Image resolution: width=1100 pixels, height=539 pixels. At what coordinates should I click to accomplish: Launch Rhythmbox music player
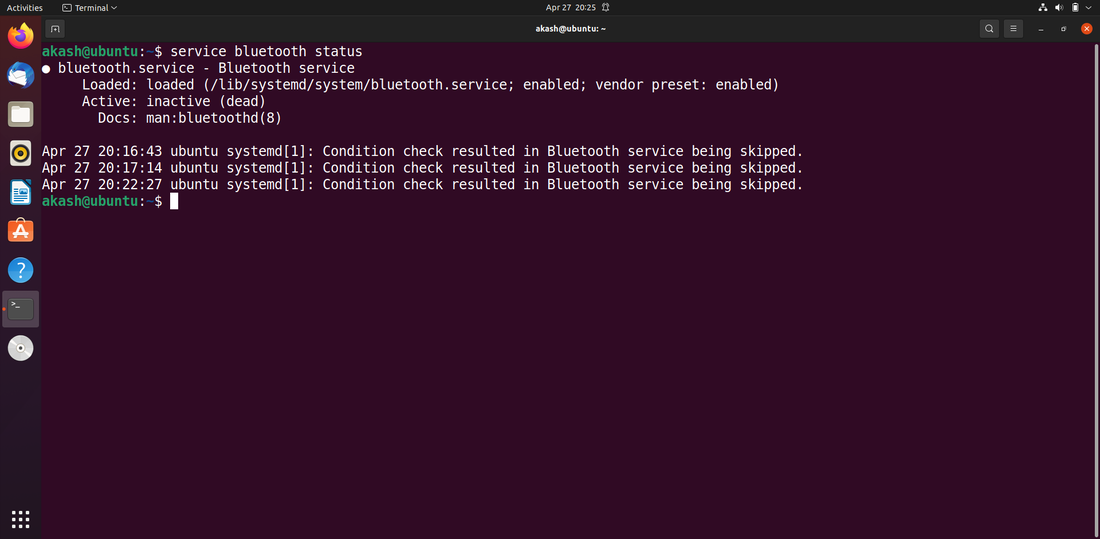coord(21,153)
